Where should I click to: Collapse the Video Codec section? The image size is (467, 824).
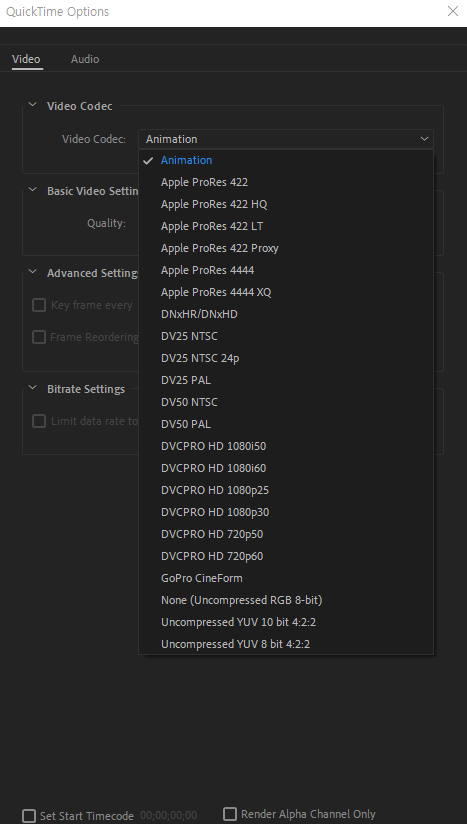point(33,105)
